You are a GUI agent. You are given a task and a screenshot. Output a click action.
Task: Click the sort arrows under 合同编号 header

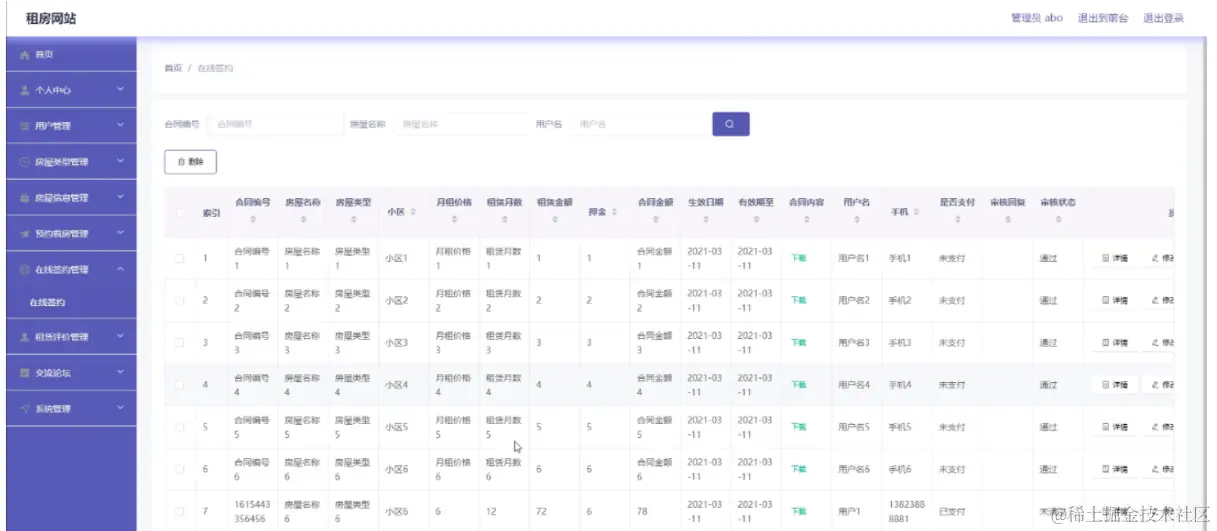click(x=252, y=220)
